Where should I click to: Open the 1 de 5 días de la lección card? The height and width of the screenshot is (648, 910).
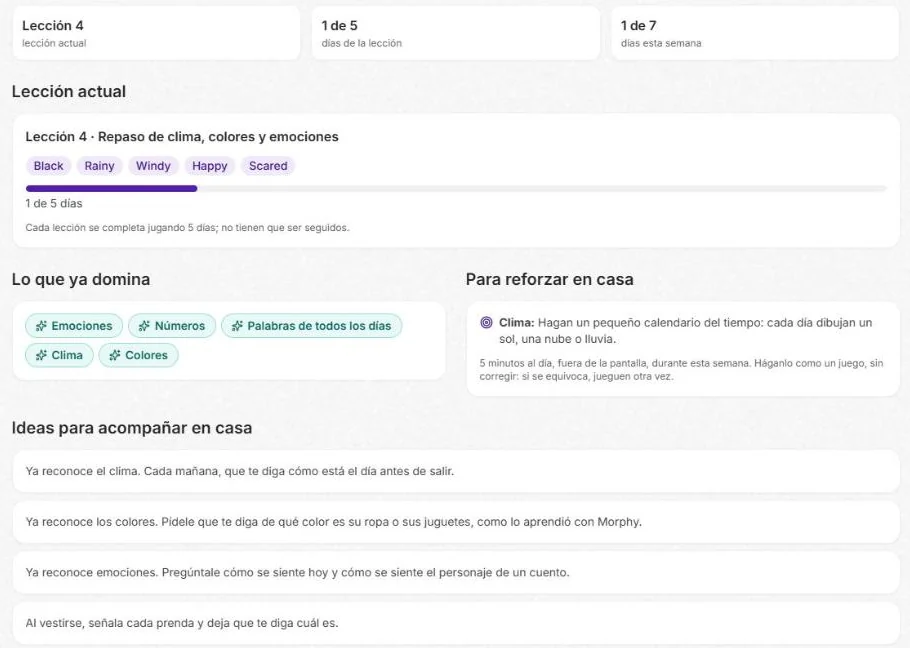456,33
